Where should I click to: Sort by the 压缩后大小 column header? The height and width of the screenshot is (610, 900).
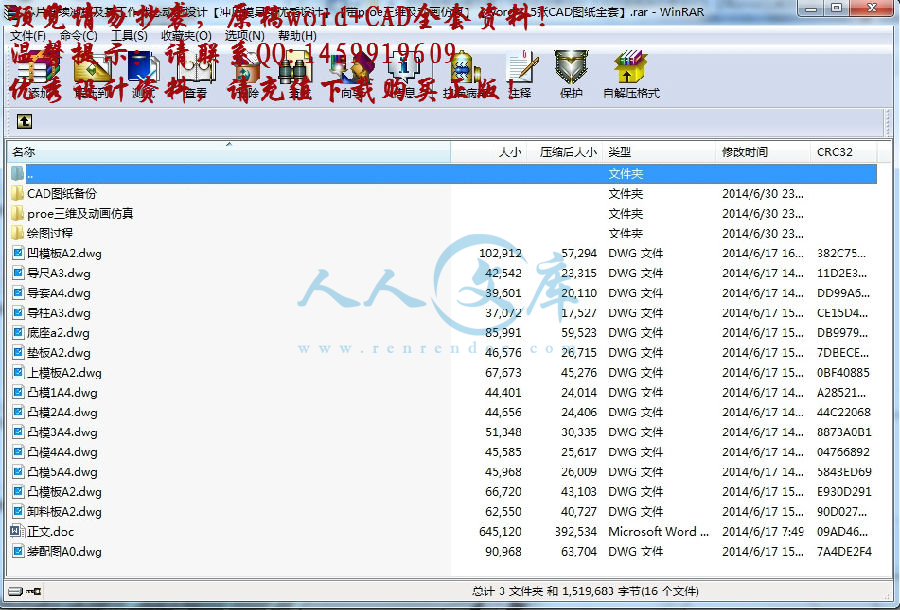pyautogui.click(x=564, y=152)
